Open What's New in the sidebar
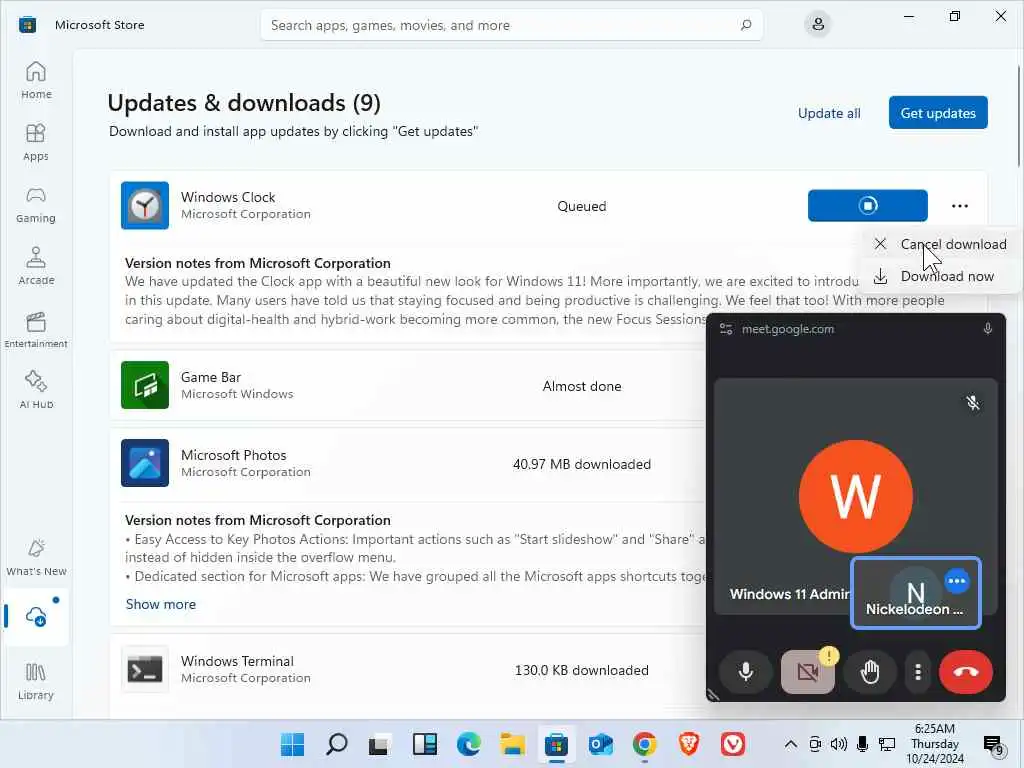The height and width of the screenshot is (768, 1024). (36, 557)
